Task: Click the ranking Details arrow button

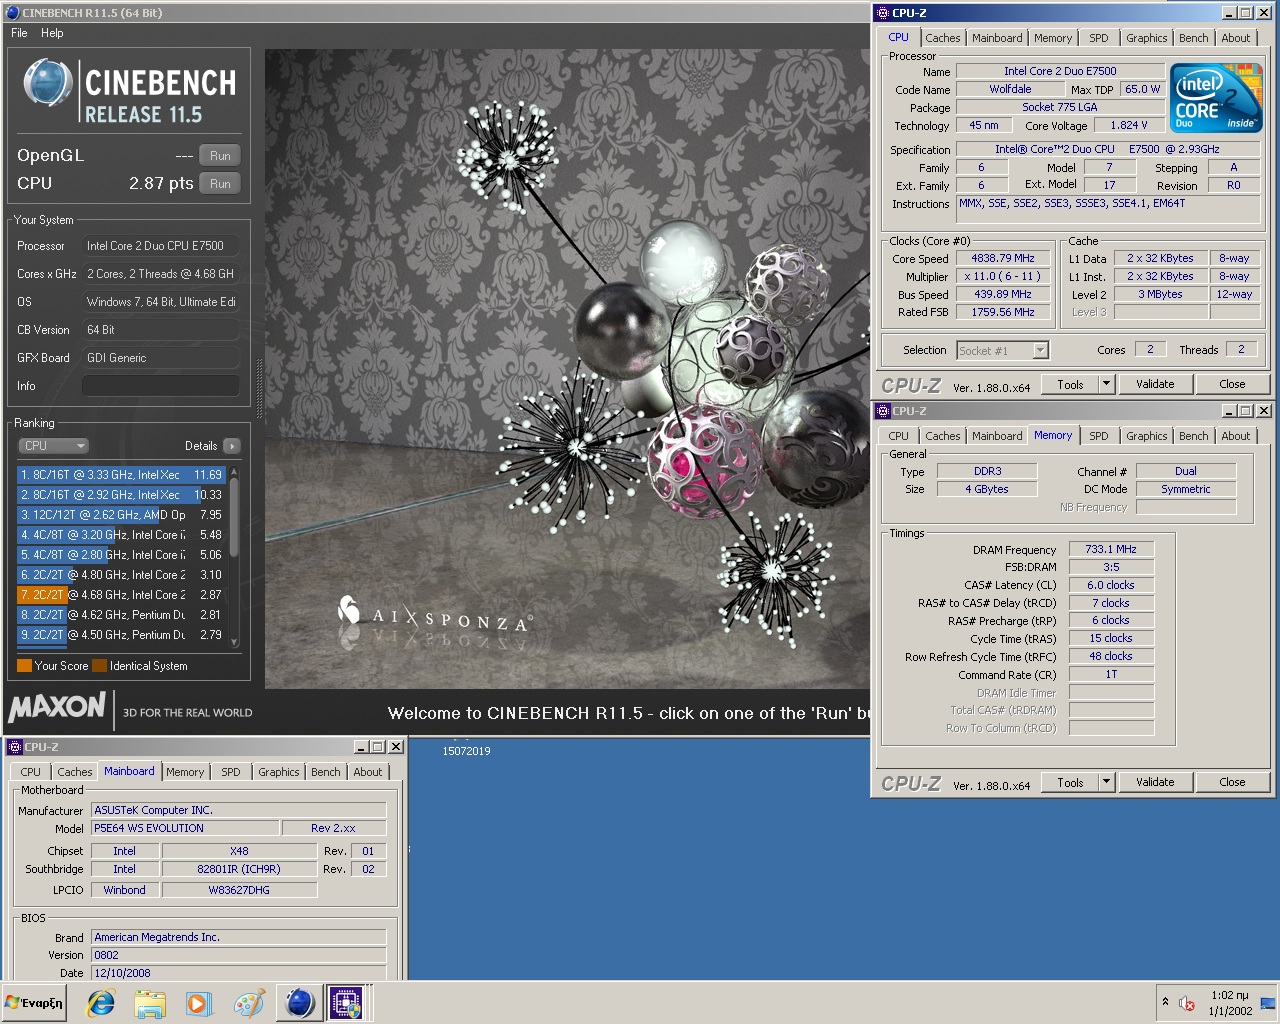Action: pos(232,446)
